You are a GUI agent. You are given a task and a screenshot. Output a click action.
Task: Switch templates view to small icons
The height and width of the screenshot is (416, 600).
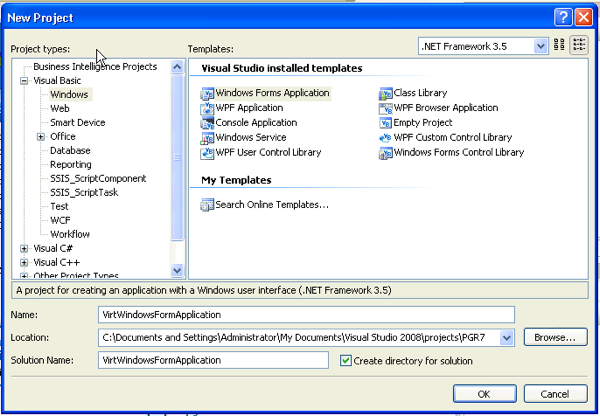coord(579,46)
